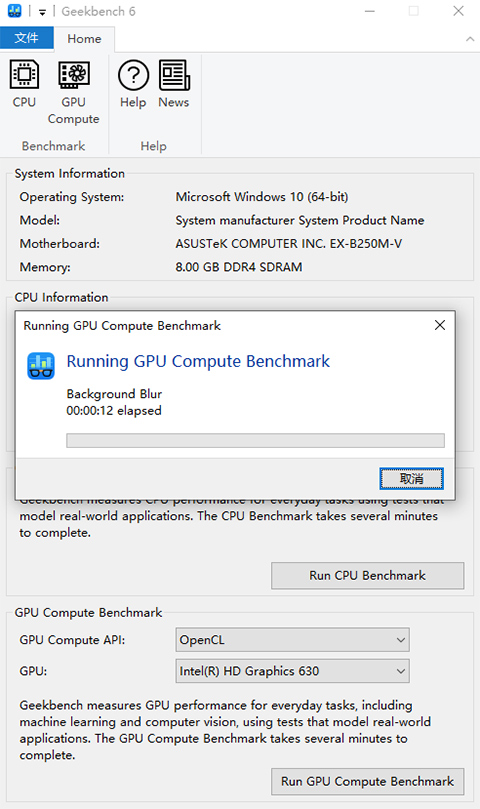Run the CPU Benchmark
The width and height of the screenshot is (480, 809).
pos(367,575)
